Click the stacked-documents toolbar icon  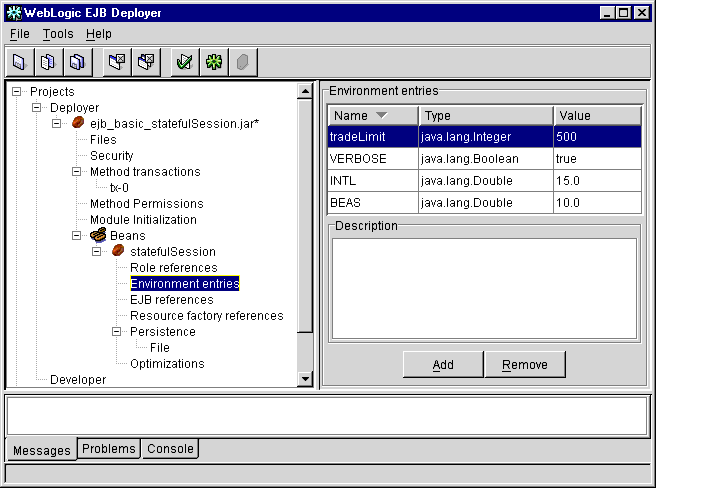point(76,62)
